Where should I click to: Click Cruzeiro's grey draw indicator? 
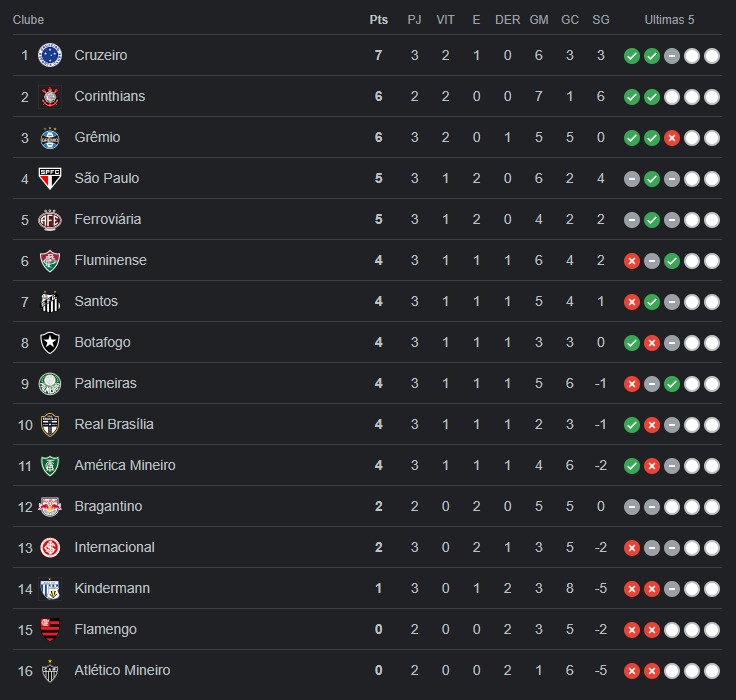coord(672,56)
